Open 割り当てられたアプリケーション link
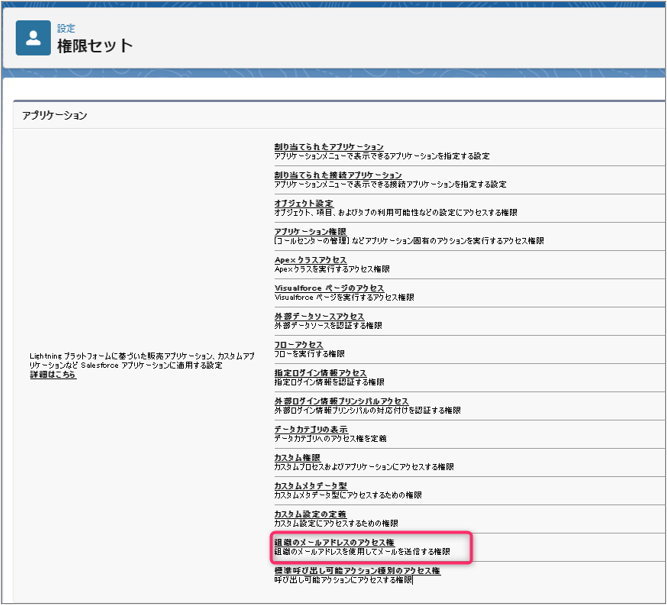 pyautogui.click(x=329, y=147)
